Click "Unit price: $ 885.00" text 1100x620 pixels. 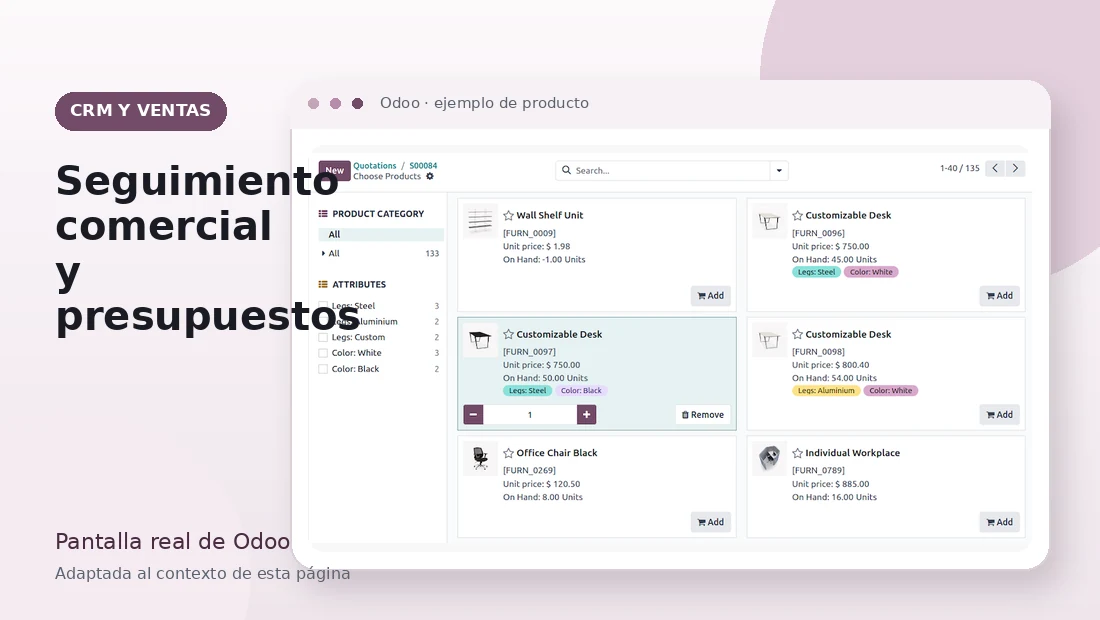point(831,484)
